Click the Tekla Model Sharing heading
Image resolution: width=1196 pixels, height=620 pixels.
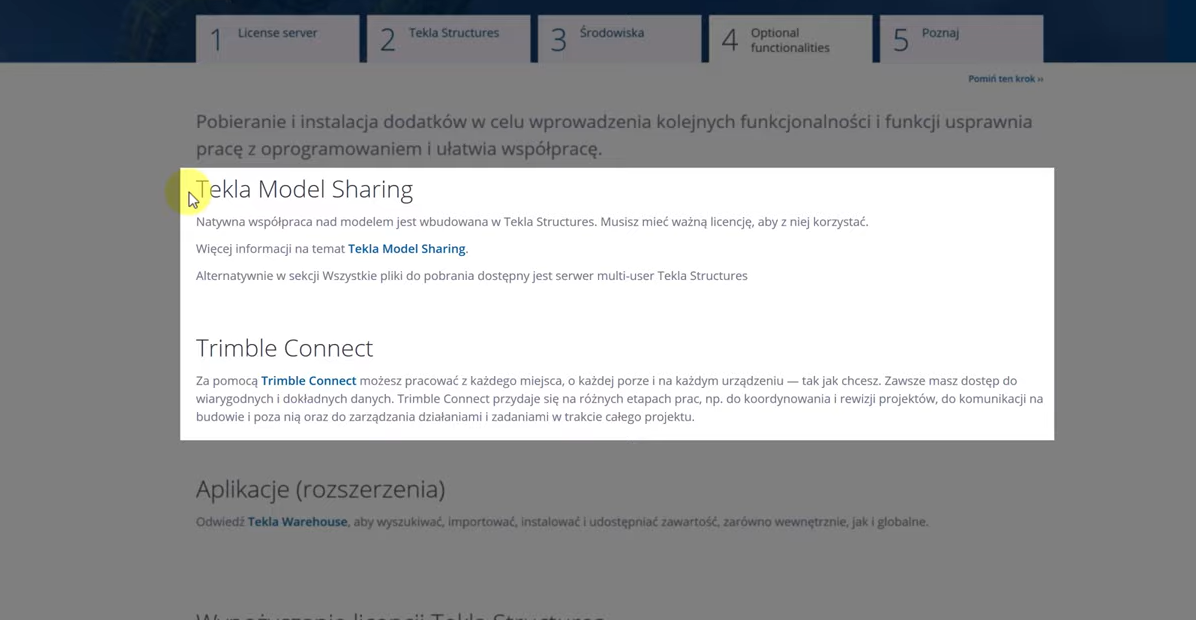click(x=305, y=189)
